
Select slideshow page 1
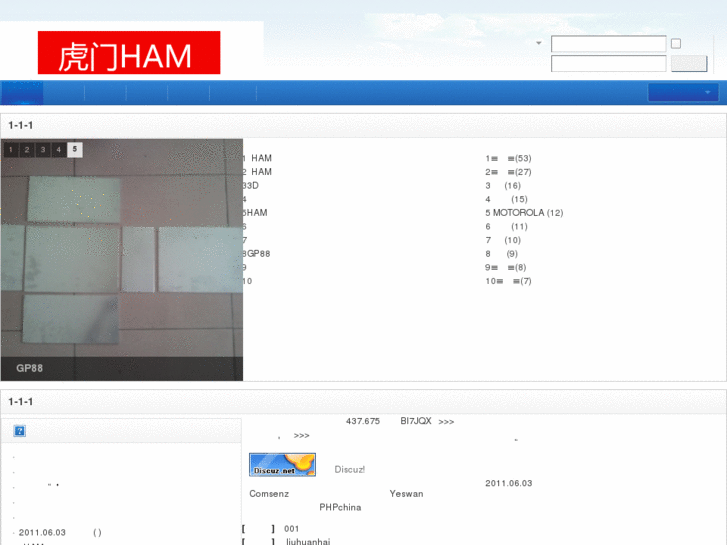click(x=11, y=150)
